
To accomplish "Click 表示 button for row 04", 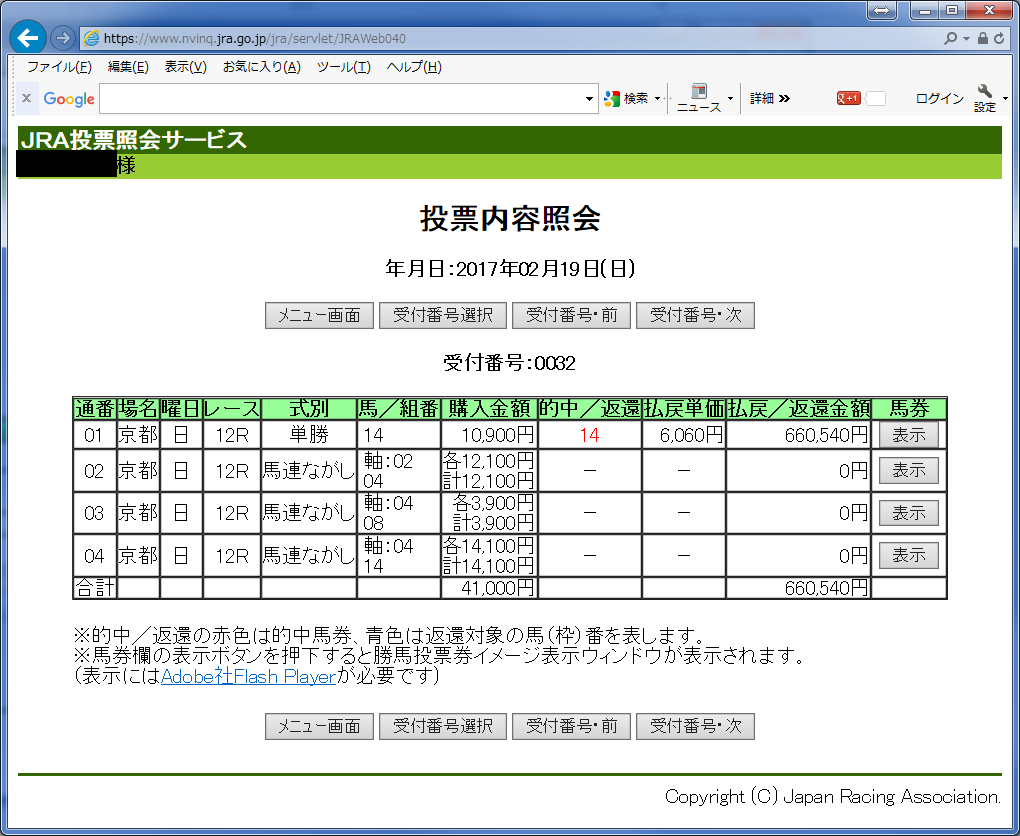I will pos(909,555).
